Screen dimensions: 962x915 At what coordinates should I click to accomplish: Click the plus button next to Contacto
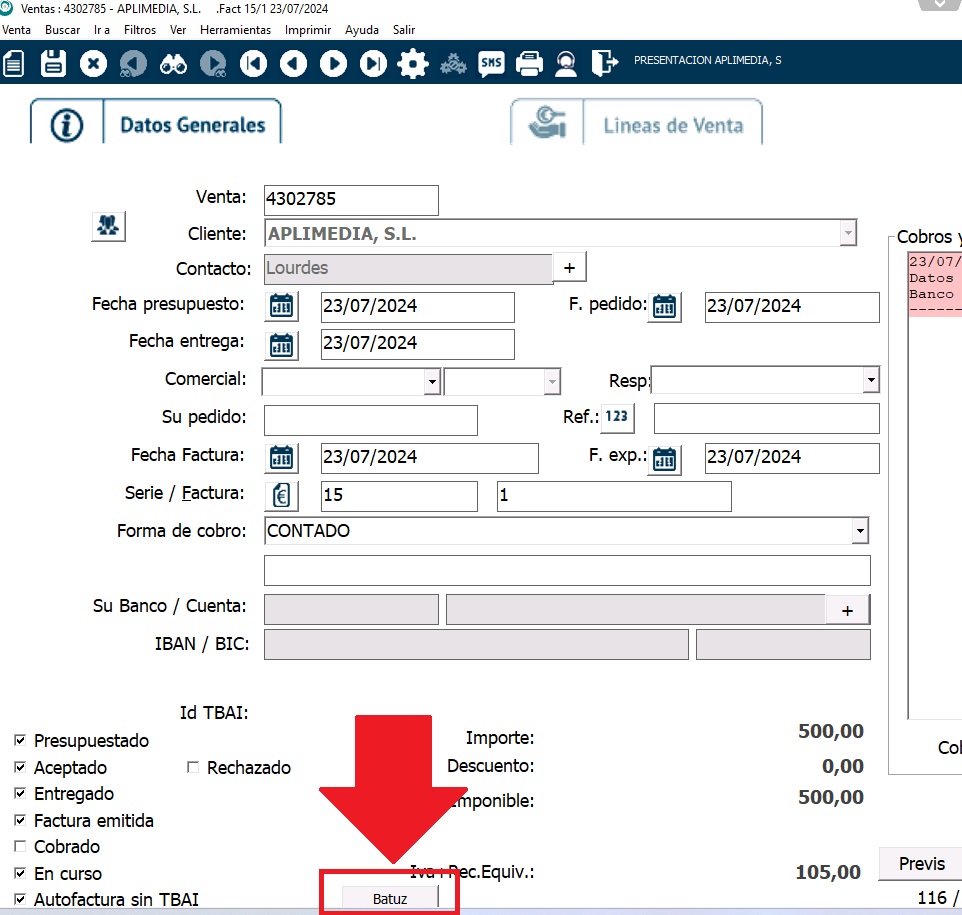click(570, 267)
